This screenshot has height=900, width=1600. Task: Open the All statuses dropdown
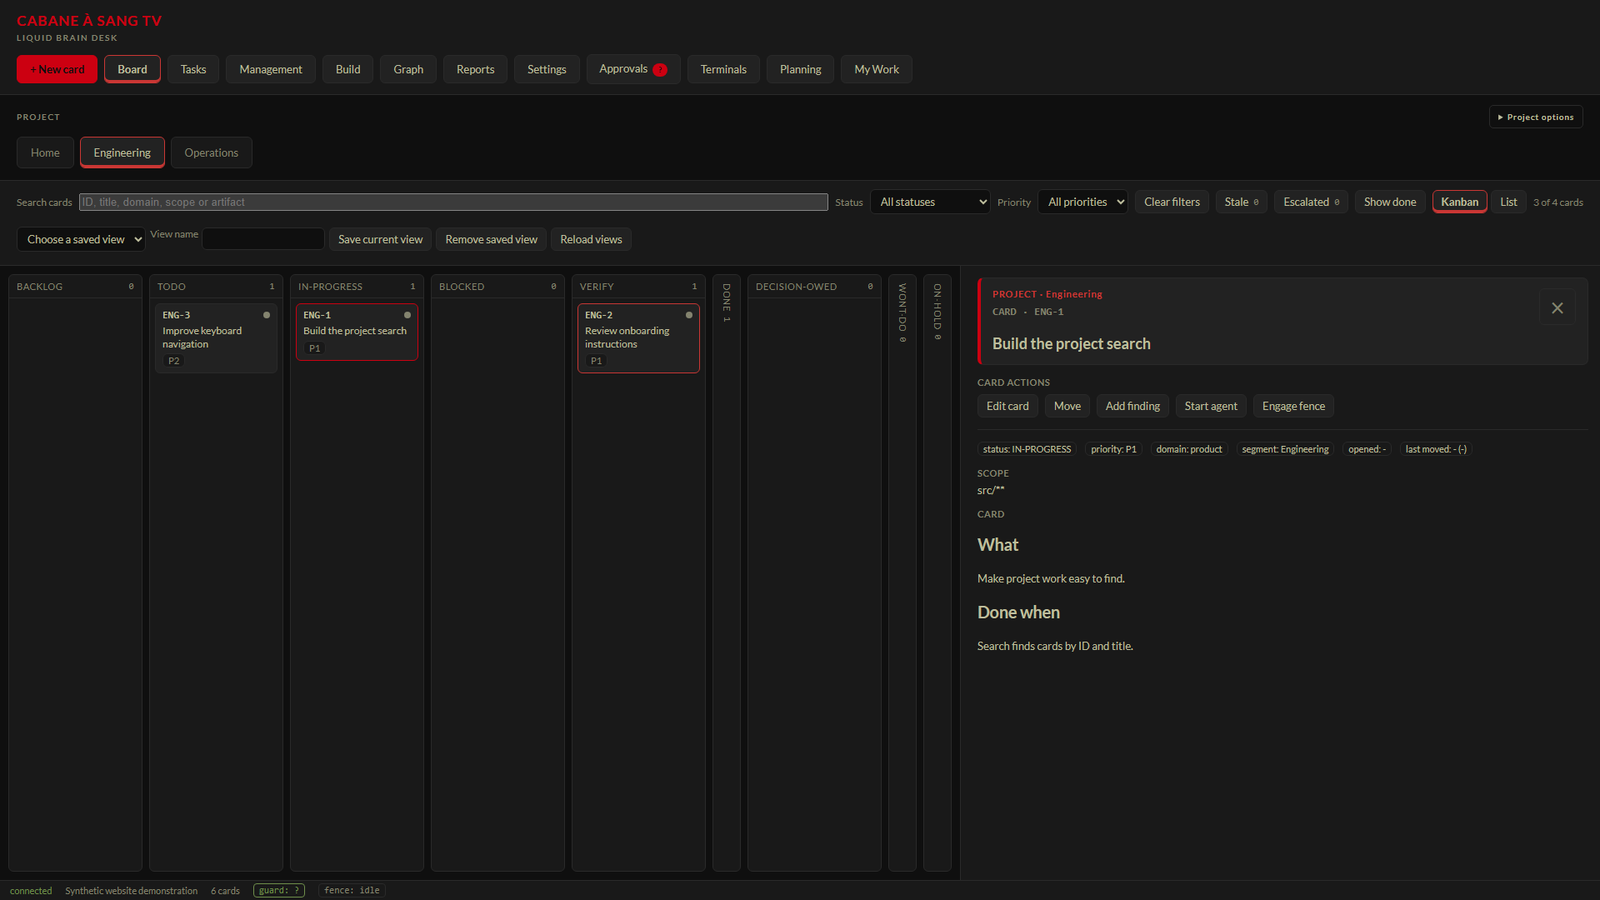pos(930,202)
